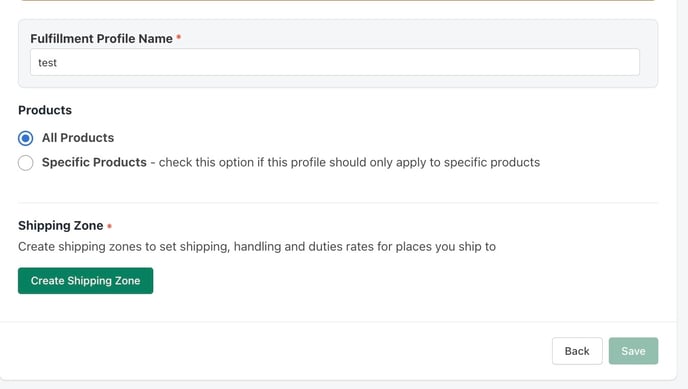This screenshot has height=389, width=688.
Task: Click the "Specific Products" bold label text
Action: 94,162
